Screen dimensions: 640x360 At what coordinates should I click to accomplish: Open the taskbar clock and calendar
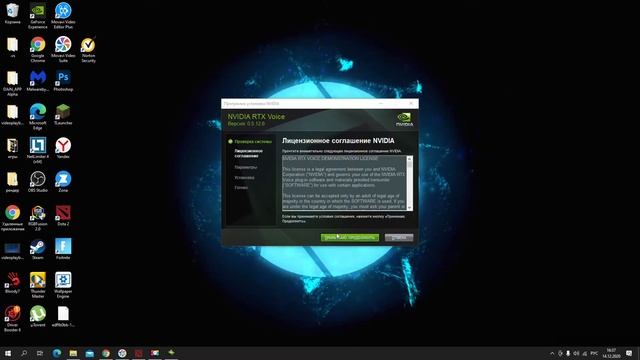(611, 353)
